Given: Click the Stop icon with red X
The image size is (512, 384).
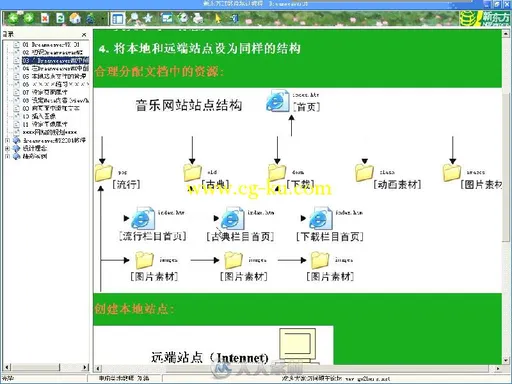Looking at the screenshot, I should pos(45,18).
